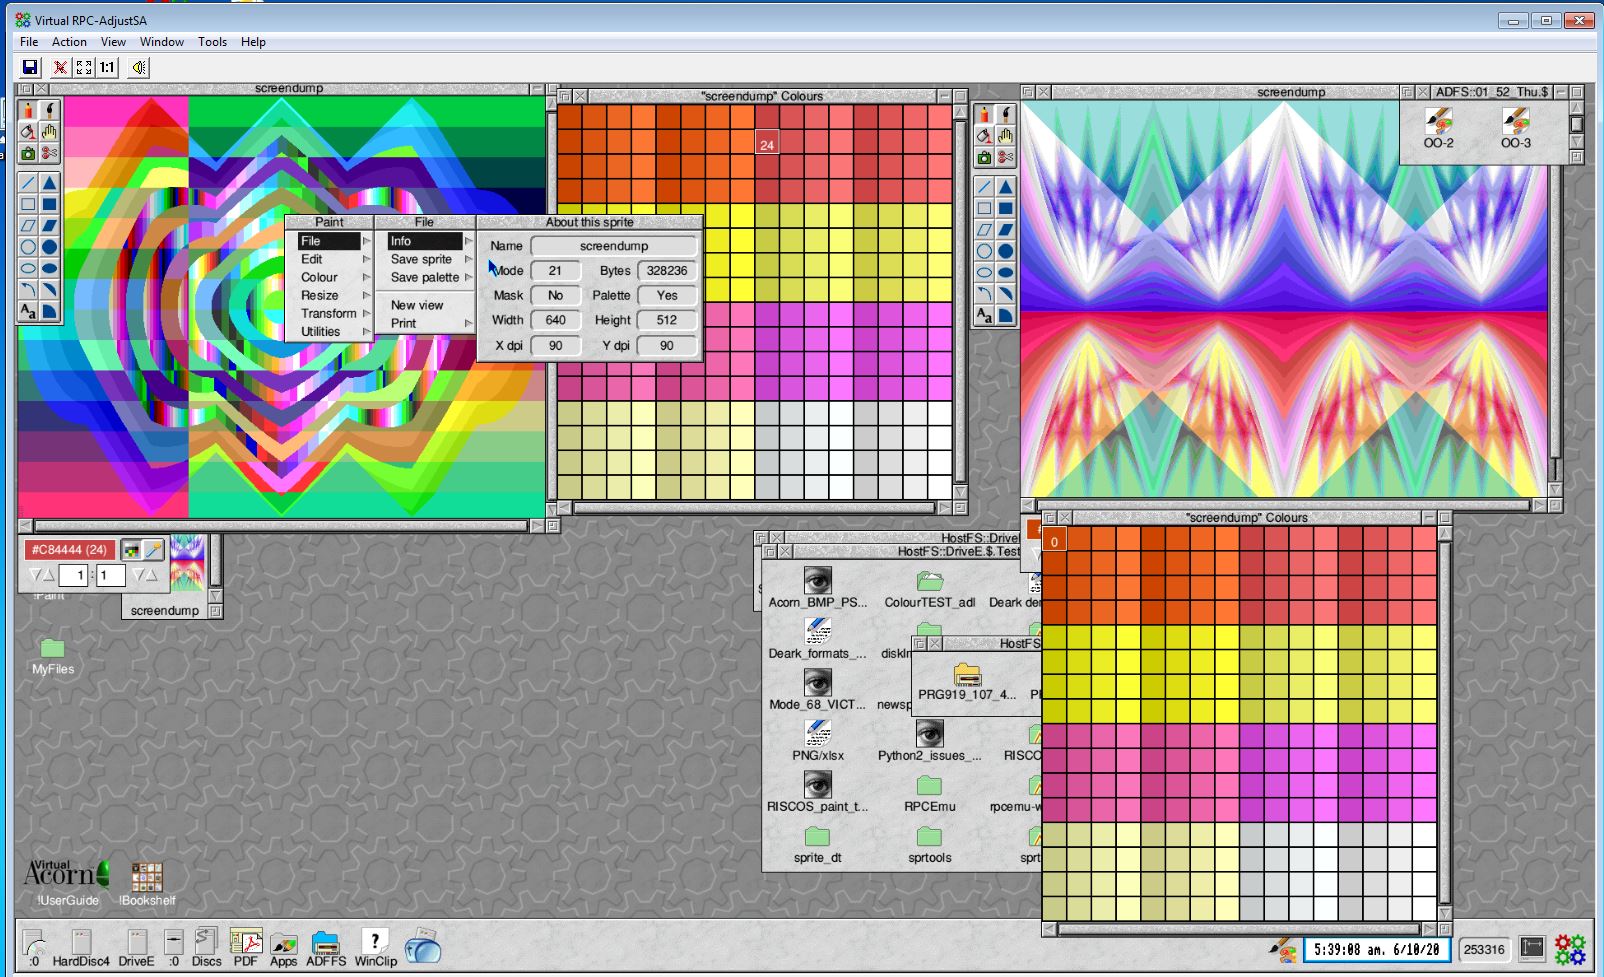Select the outline rectangle tool in left toolbox

tap(28, 204)
